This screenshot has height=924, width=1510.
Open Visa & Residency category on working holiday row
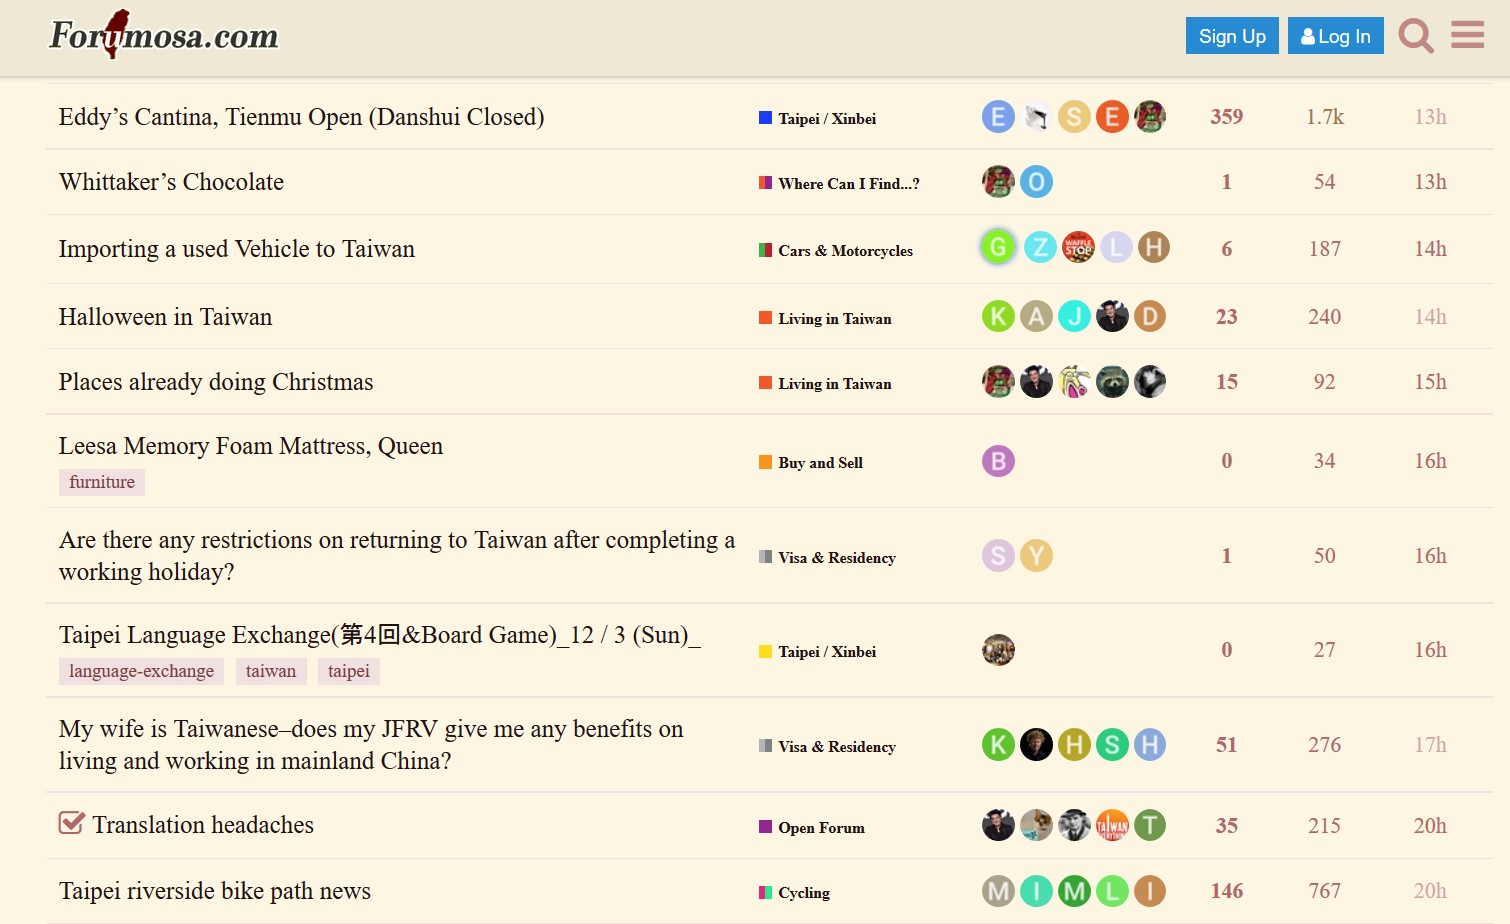click(x=827, y=557)
